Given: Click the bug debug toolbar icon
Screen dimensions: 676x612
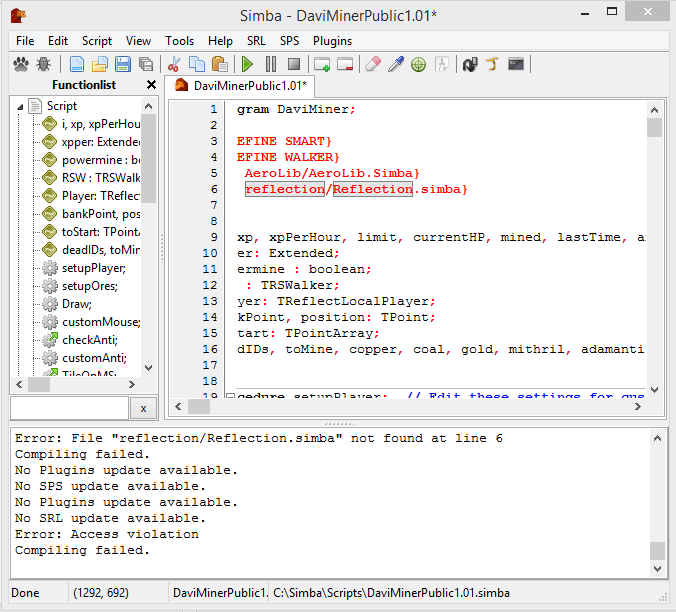Looking at the screenshot, I should tap(43, 65).
